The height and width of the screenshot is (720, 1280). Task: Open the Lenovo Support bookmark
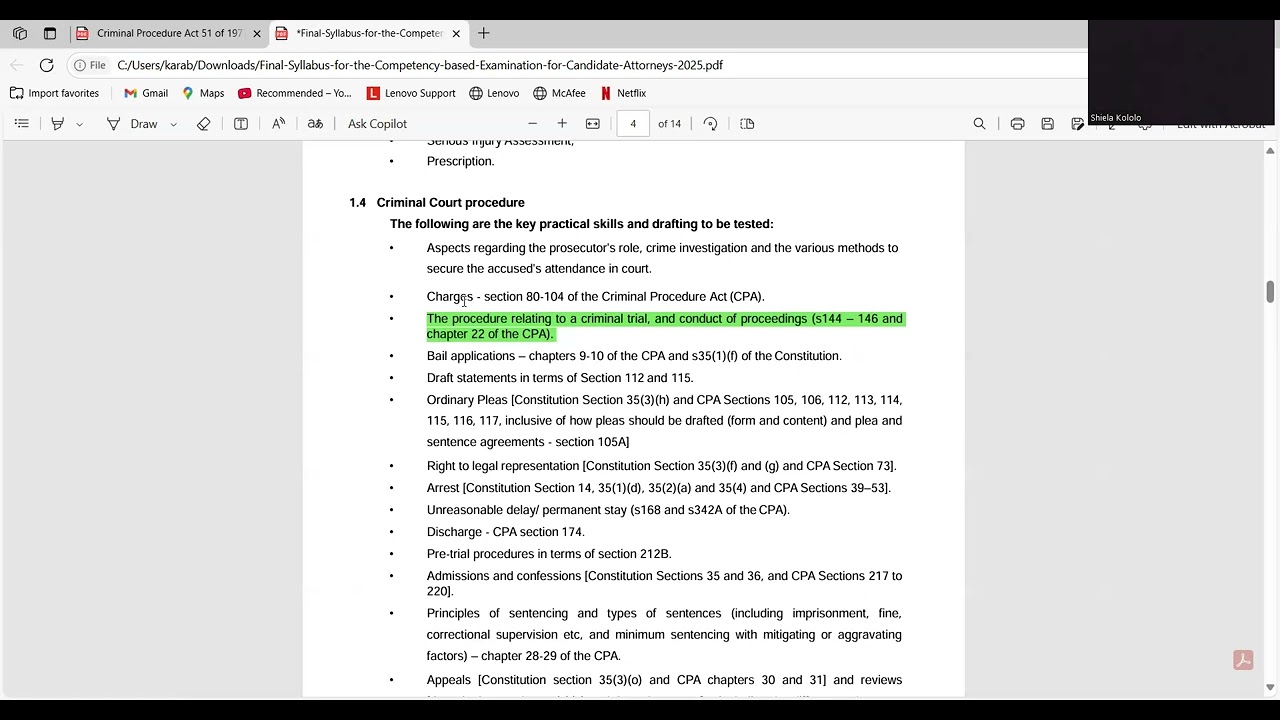(411, 93)
